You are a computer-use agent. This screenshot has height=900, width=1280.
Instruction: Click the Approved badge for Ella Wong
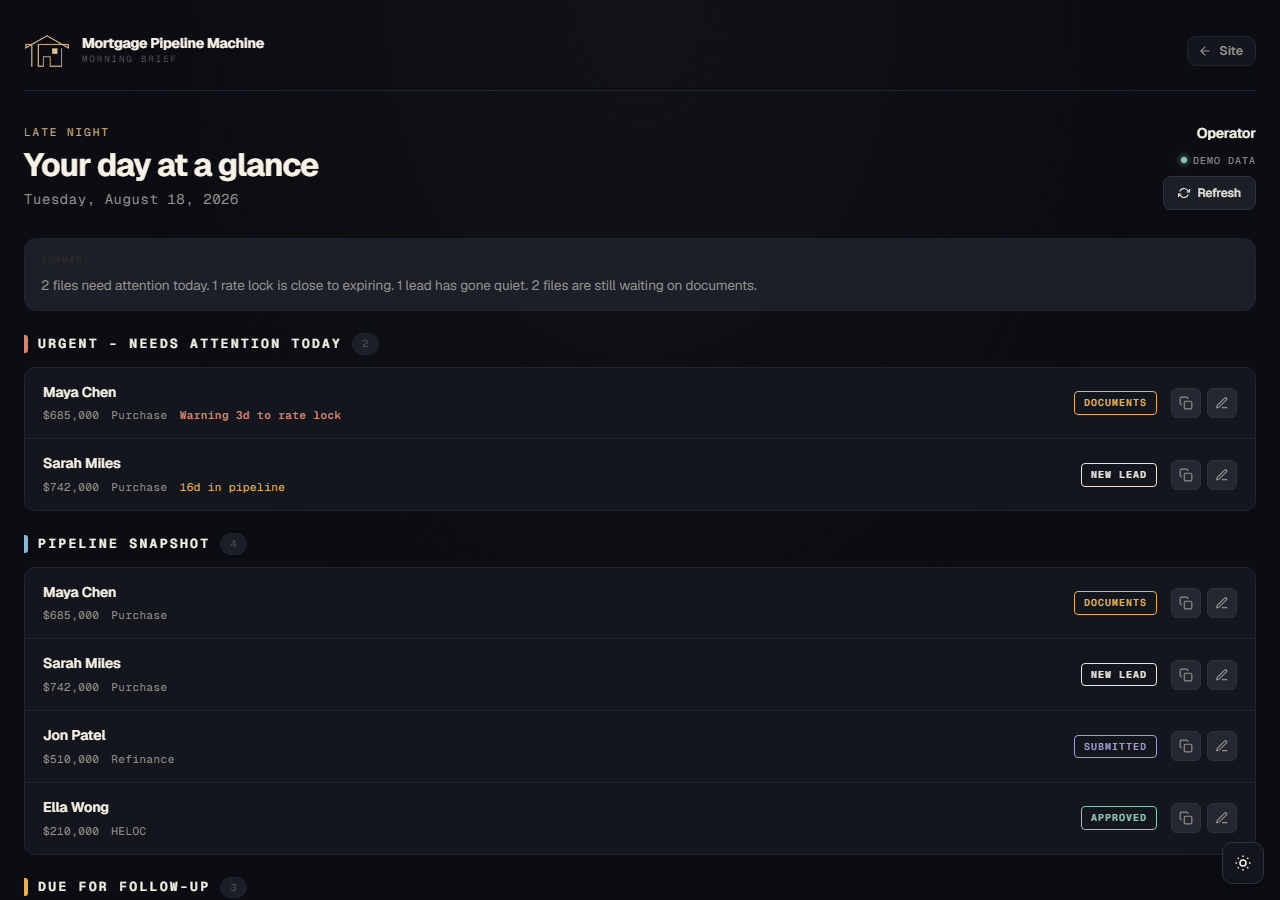1119,818
